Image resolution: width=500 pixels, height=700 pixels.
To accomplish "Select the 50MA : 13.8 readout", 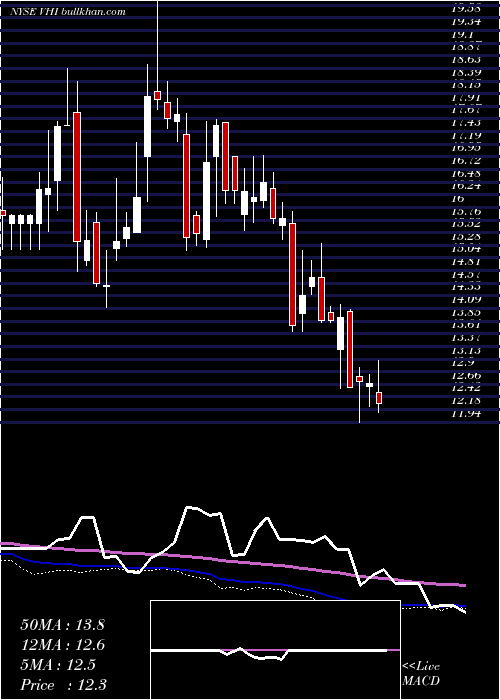I will click(x=62, y=625).
